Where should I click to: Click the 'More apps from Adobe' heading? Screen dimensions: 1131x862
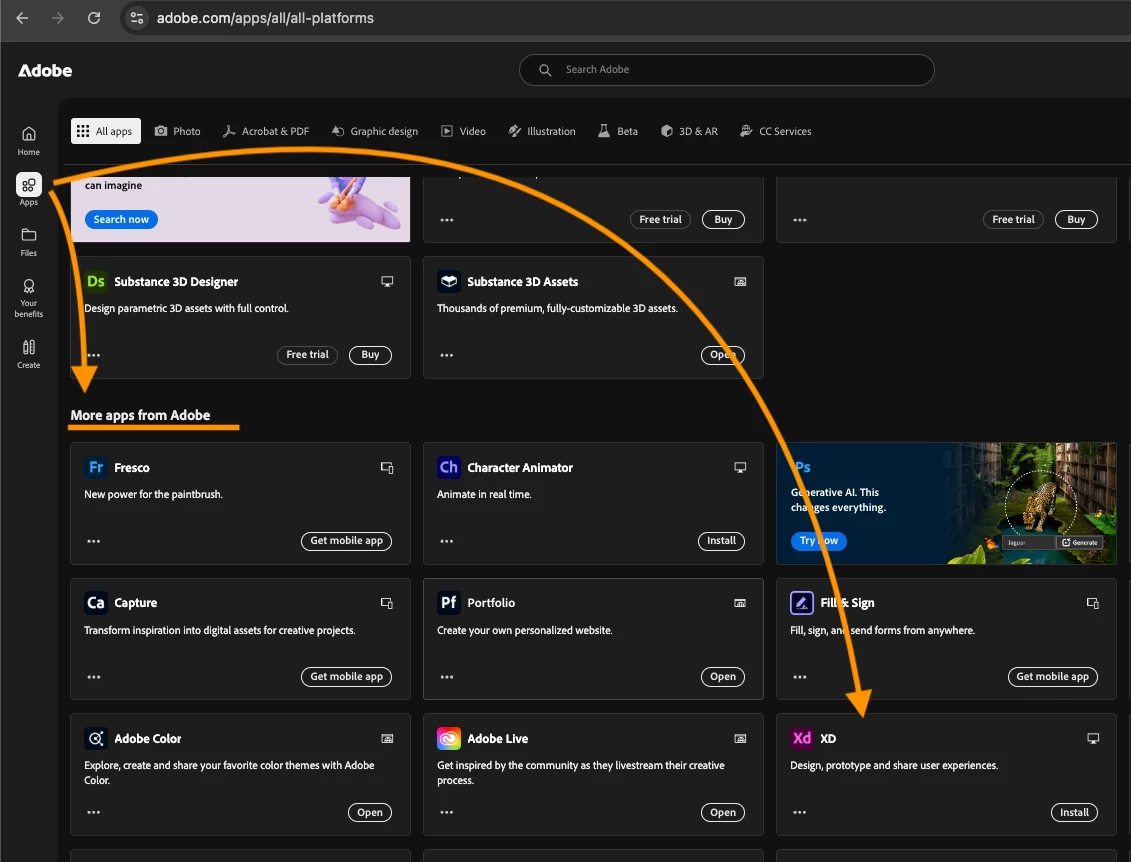(141, 415)
